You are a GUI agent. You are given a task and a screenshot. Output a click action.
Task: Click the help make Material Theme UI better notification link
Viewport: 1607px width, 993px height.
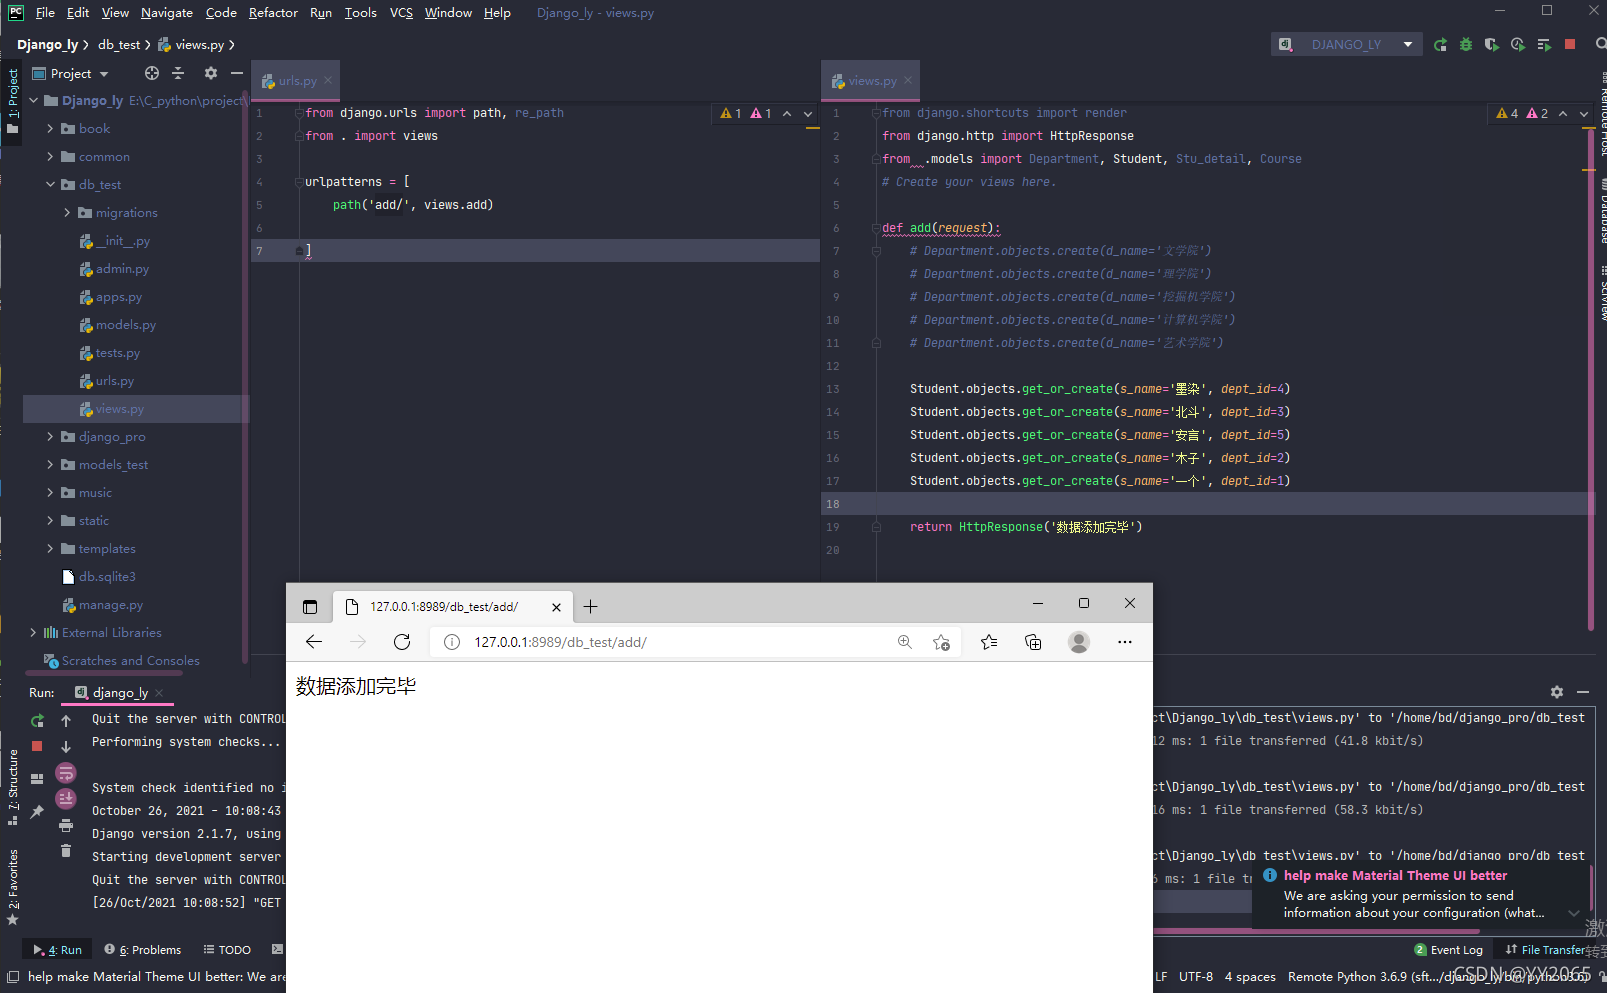(1395, 875)
